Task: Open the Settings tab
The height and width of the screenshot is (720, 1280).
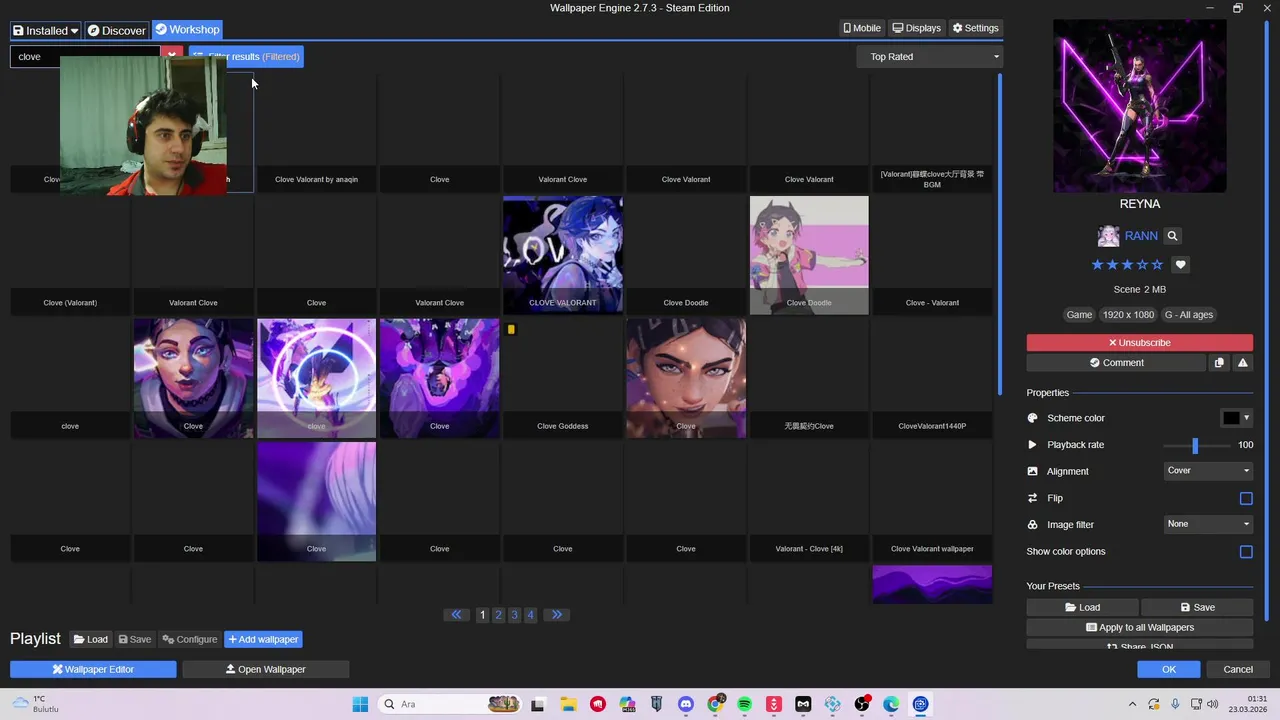Action: point(975,29)
